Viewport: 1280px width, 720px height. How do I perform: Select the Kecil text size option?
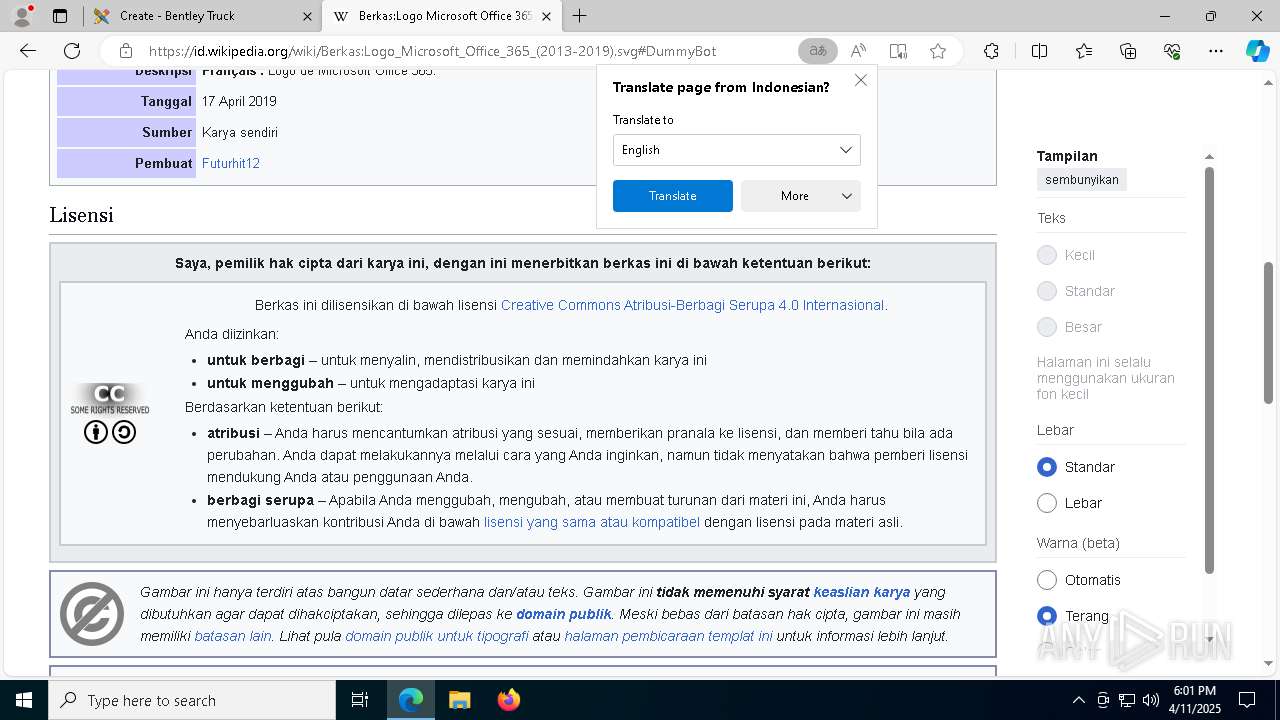click(x=1047, y=255)
